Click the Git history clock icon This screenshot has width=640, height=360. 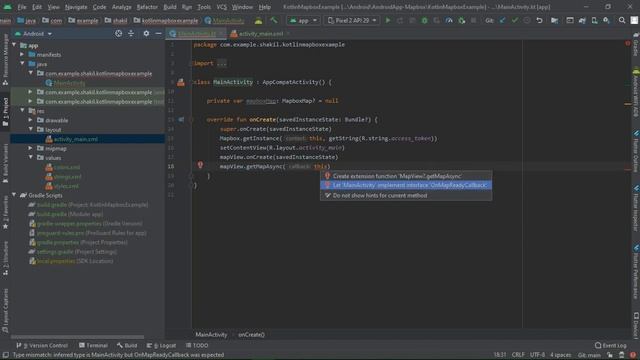point(527,20)
